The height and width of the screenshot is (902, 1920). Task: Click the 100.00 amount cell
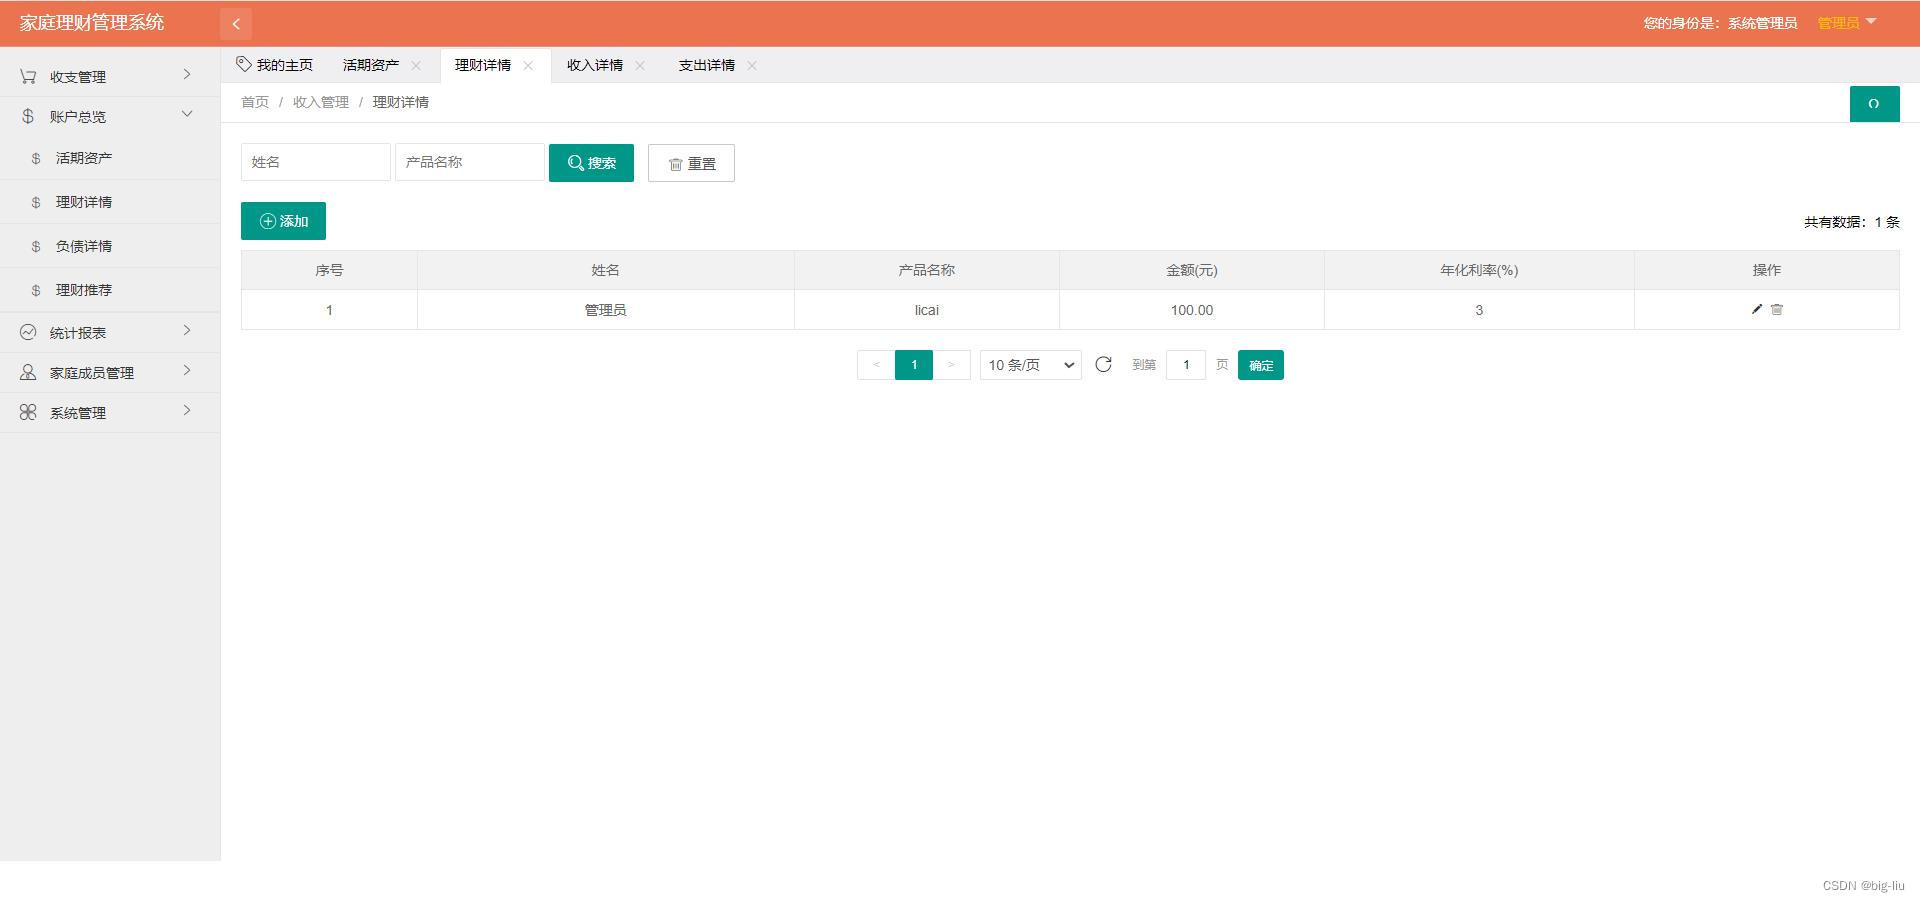click(1192, 310)
